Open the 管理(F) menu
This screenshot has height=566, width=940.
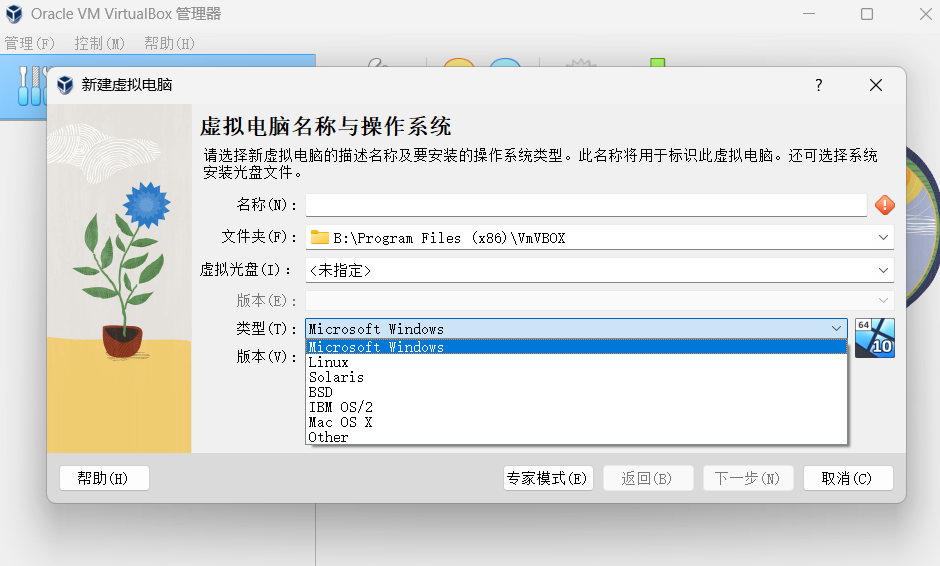pos(29,43)
